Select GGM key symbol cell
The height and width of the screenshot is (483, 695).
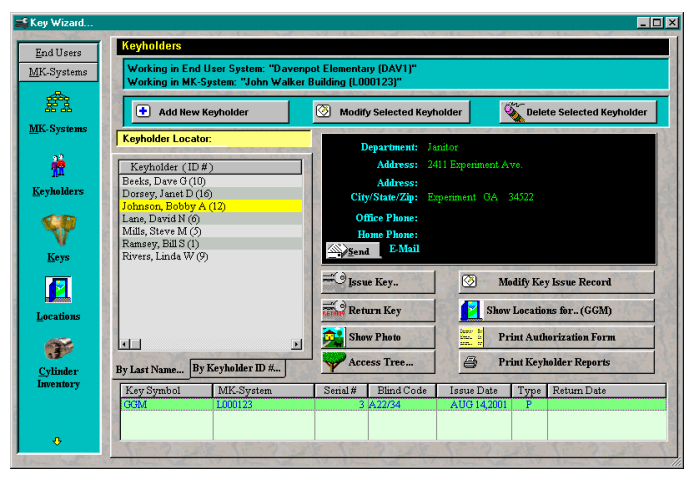click(167, 405)
